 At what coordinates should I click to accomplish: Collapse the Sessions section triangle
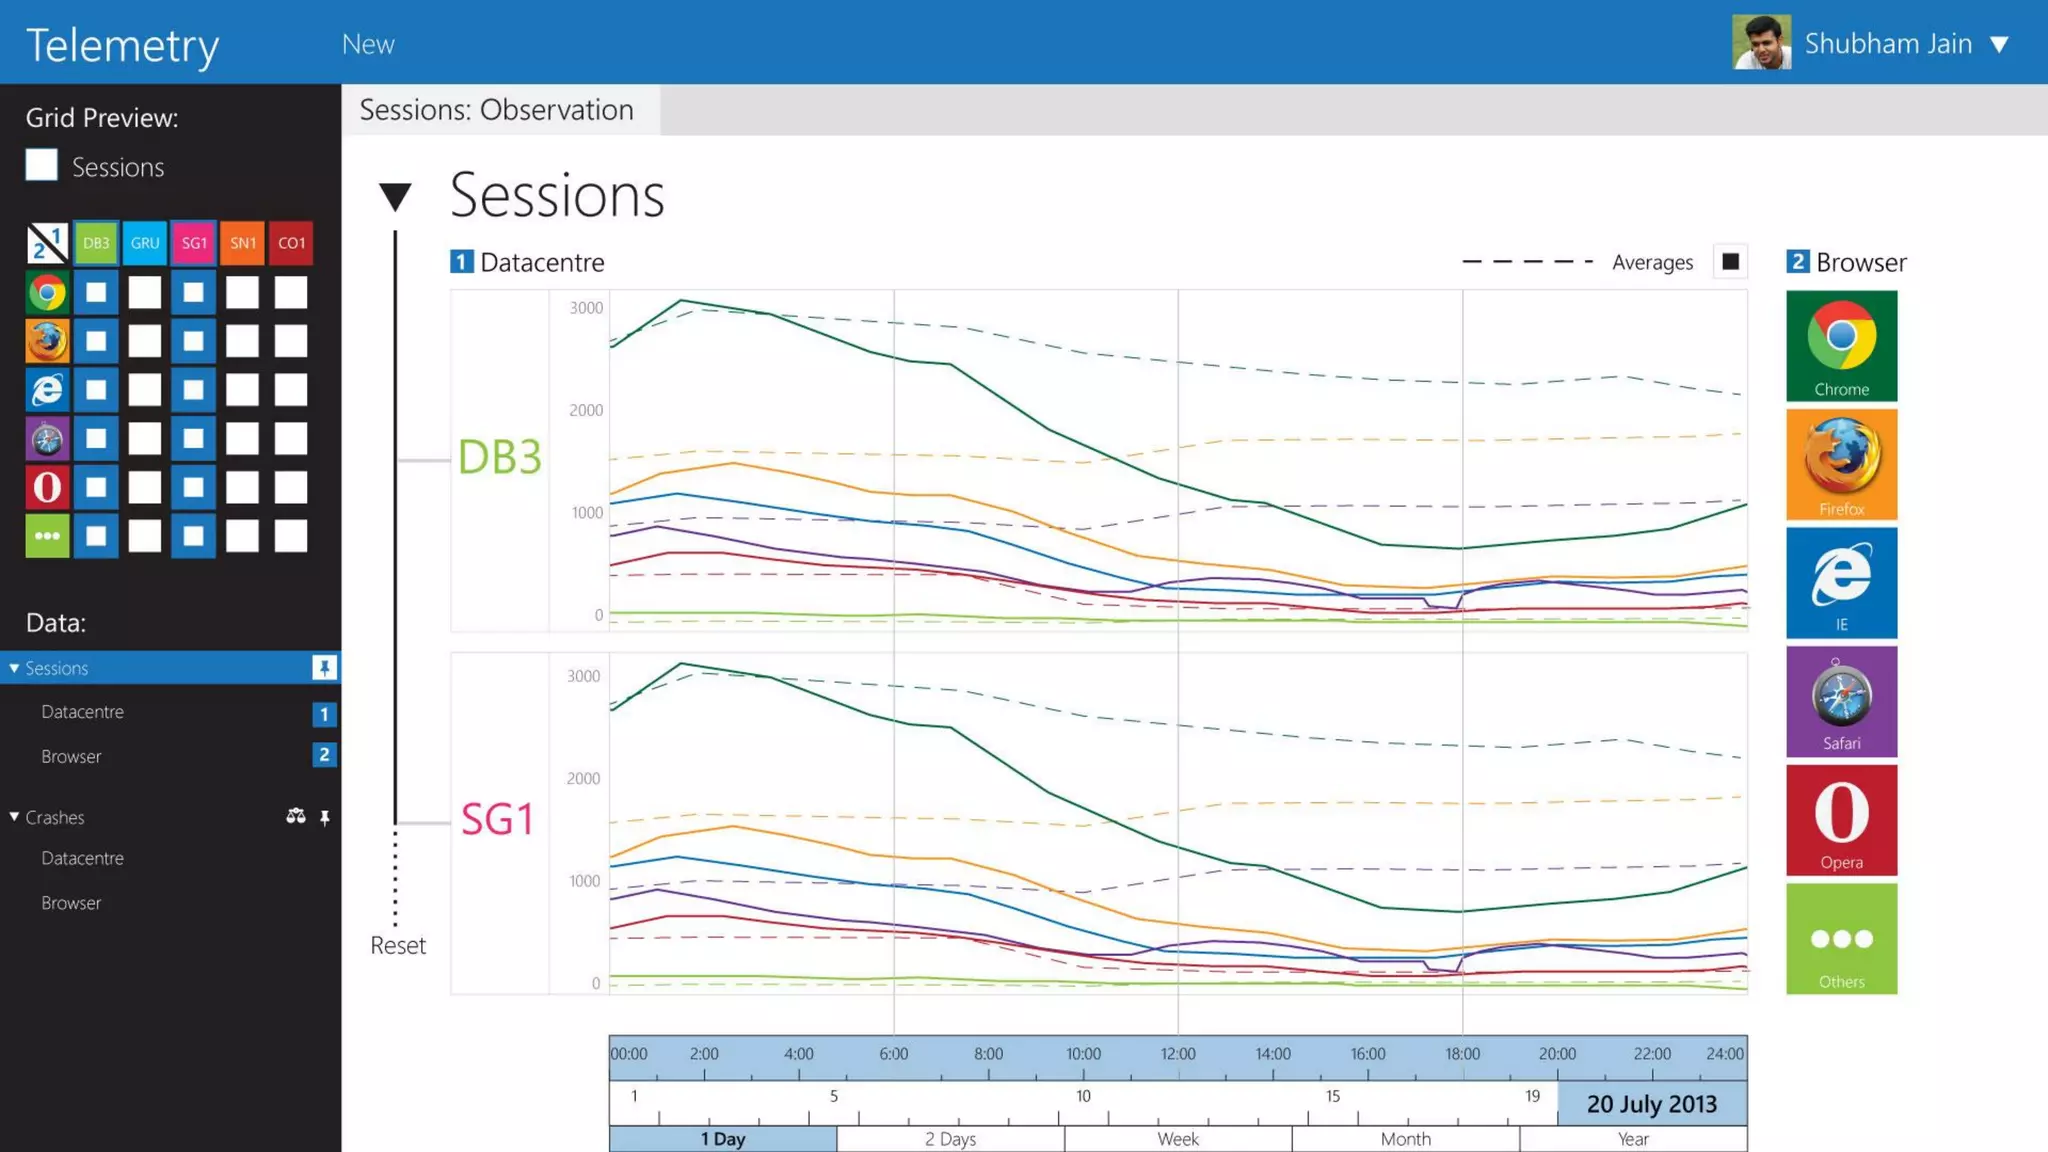pyautogui.click(x=395, y=196)
